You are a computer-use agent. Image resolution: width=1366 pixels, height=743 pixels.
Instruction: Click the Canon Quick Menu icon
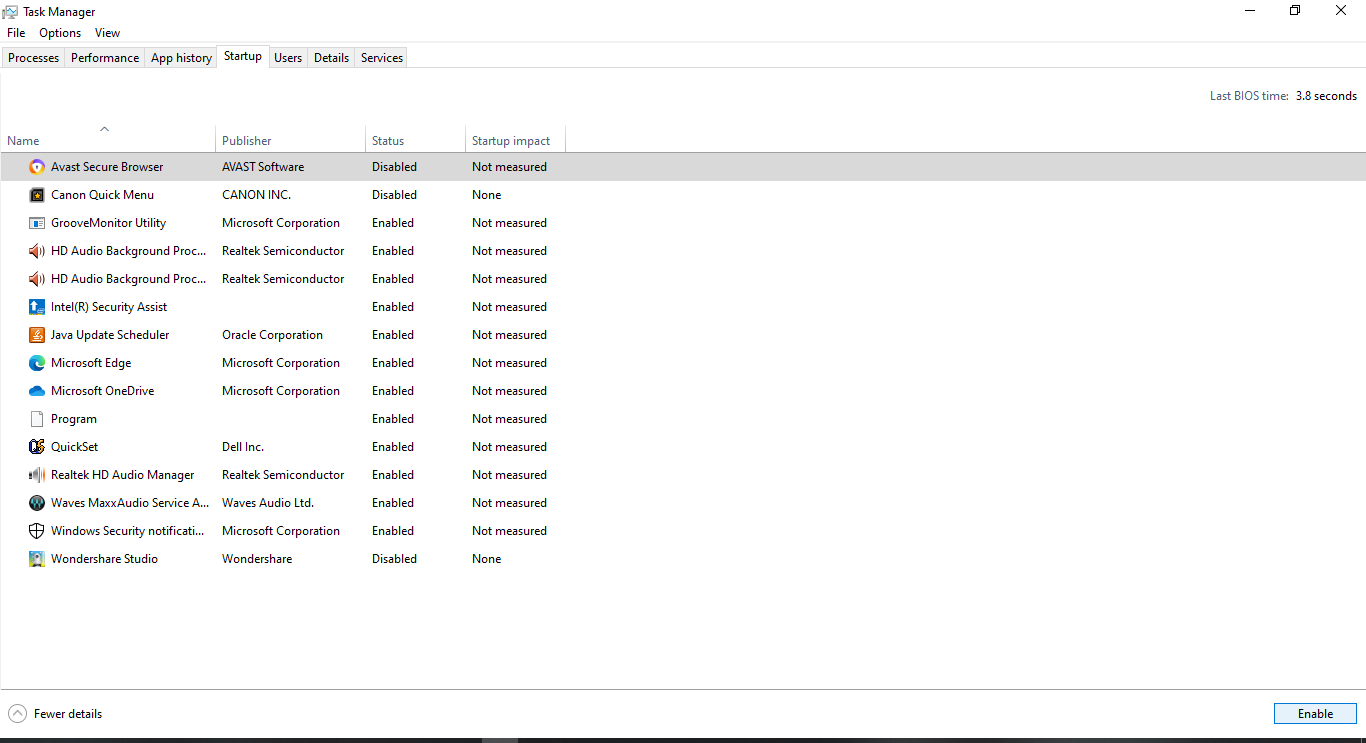[37, 195]
